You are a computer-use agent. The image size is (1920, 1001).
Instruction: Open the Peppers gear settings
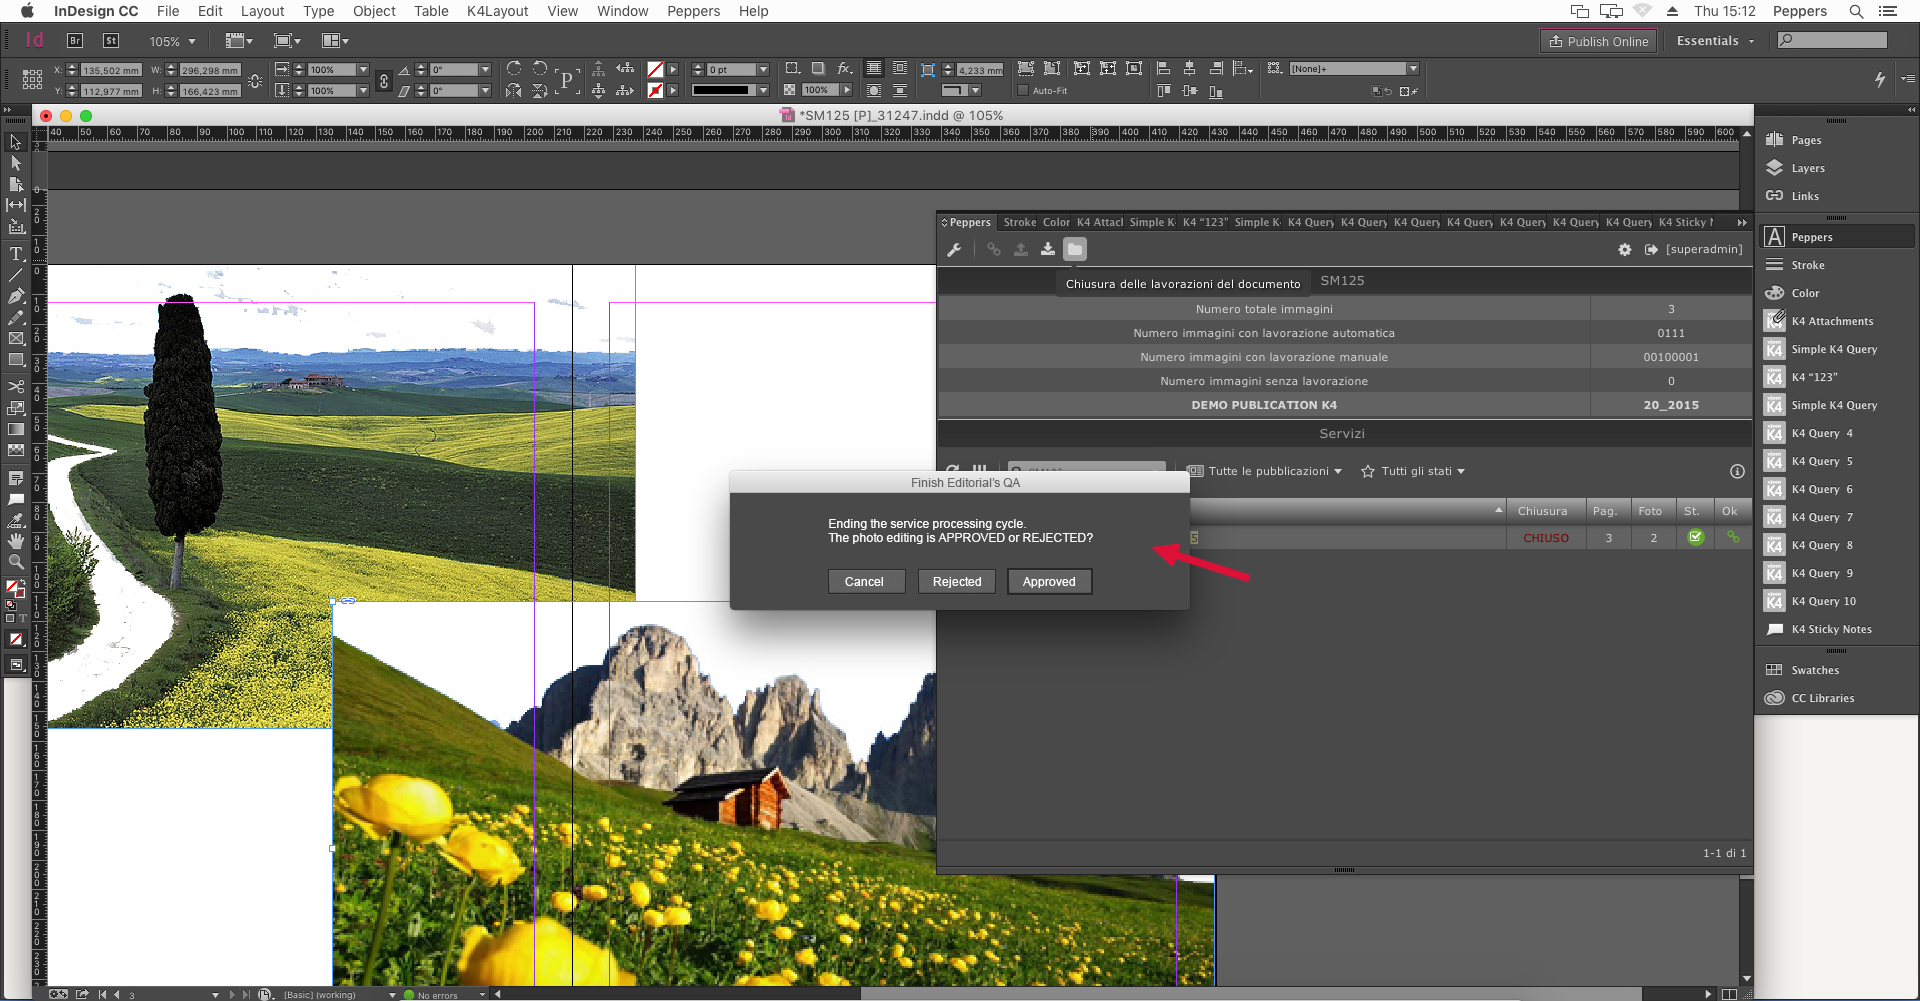pos(1624,250)
